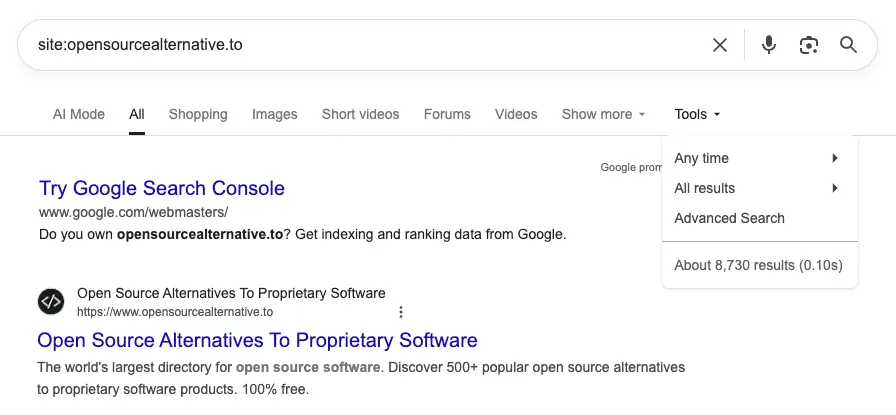
Task: Open the Shopping tab
Action: point(198,114)
